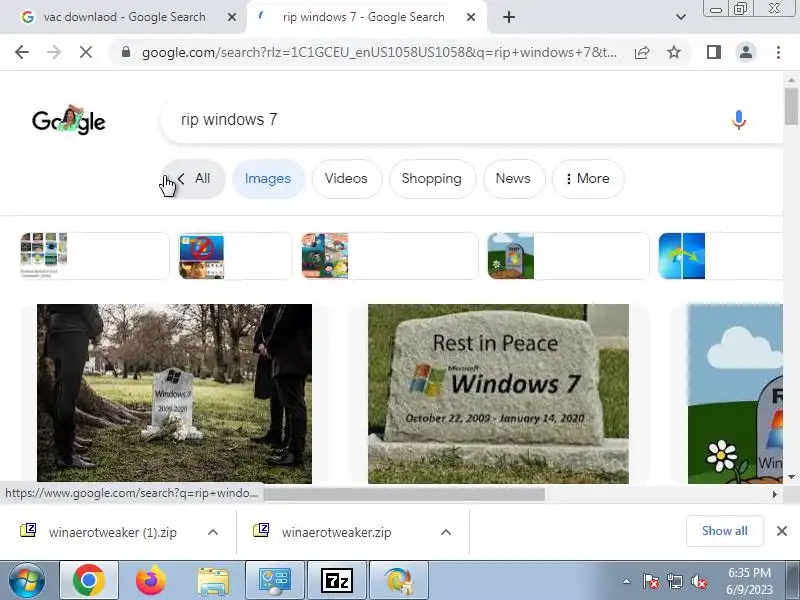Expand the tab search chevron
This screenshot has width=800, height=600.
point(681,17)
